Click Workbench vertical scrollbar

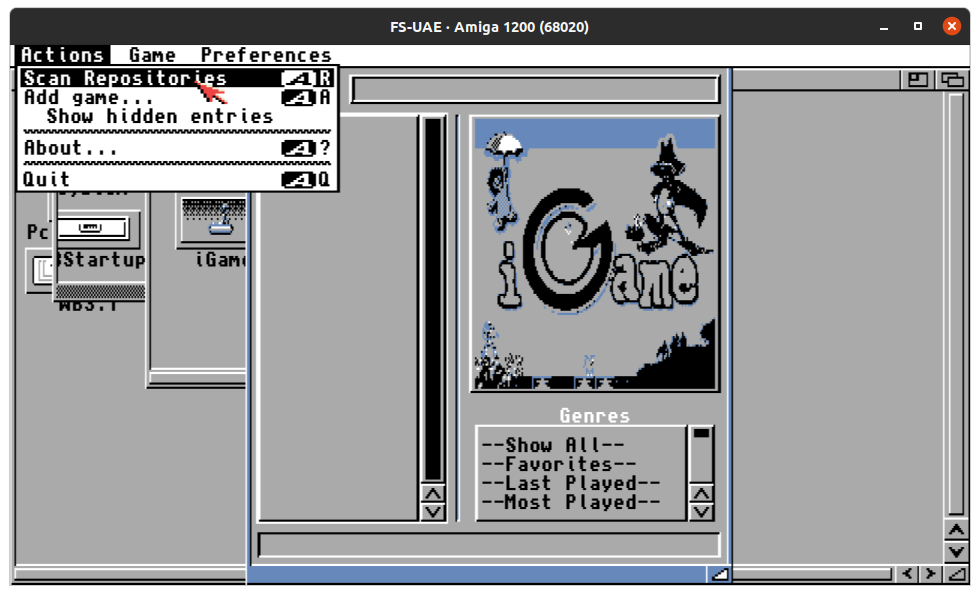tap(956, 304)
